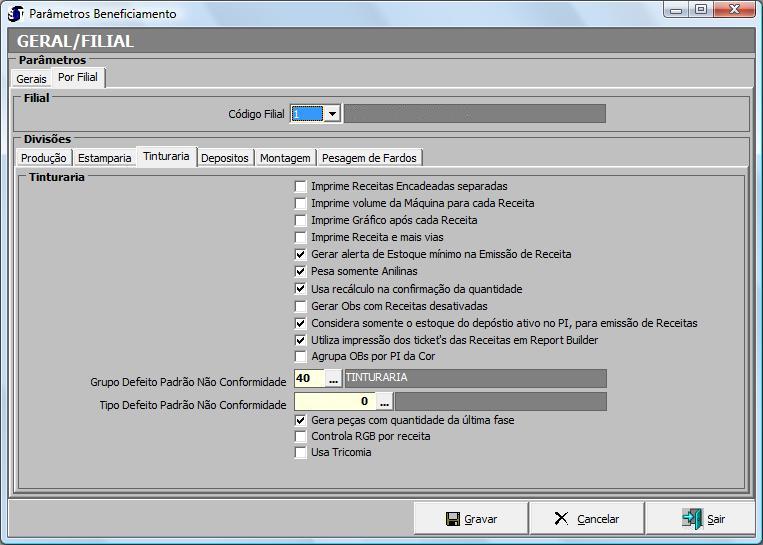Toggle Usa Tricomia checkbox

301,452
